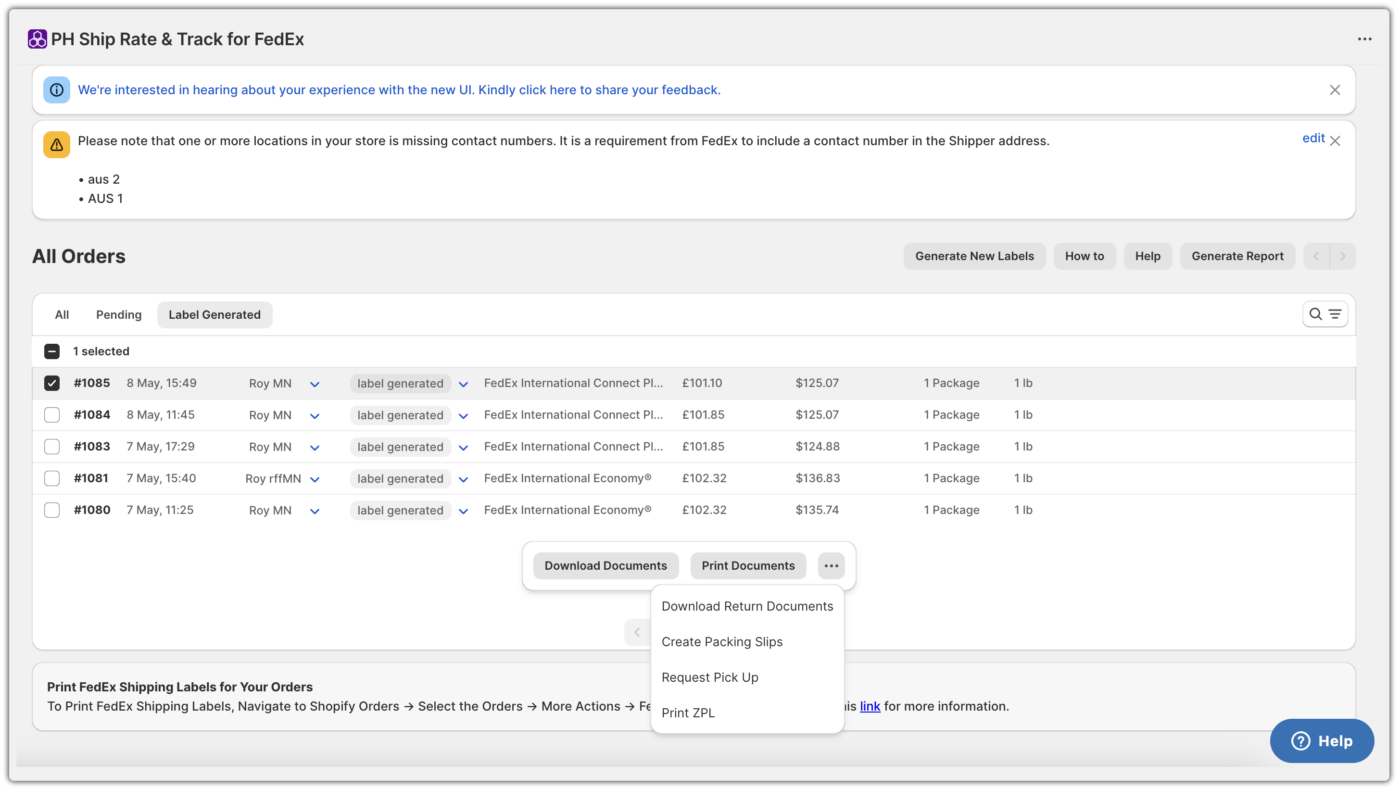Check the order #1081 checkbox
1400x788 pixels.
click(52, 478)
